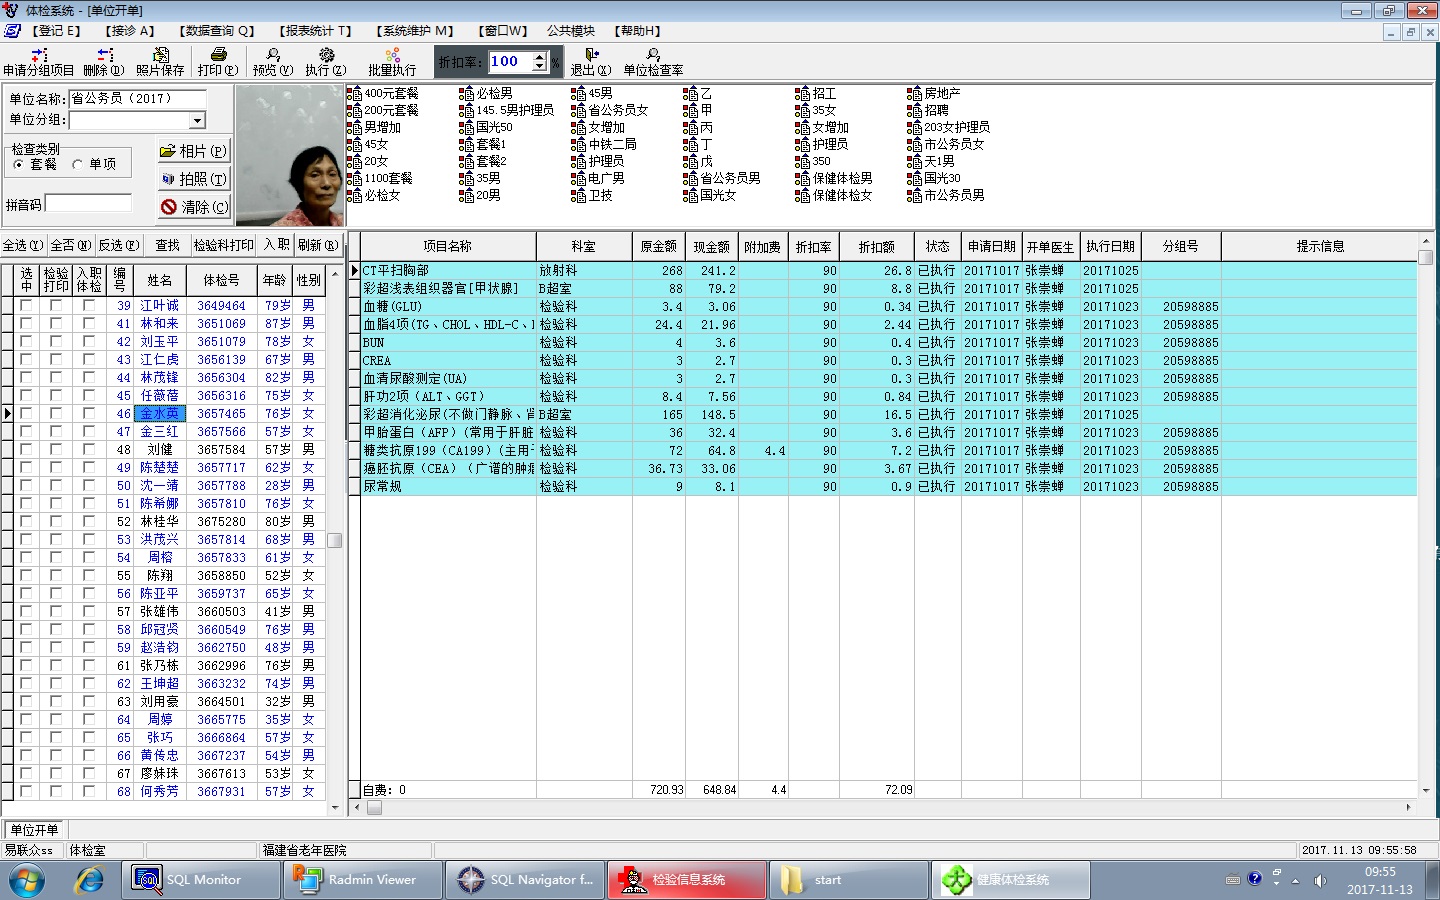Viewport: 1440px width, 900px height.
Task: Open the 数据查询 menu
Action: point(217,31)
